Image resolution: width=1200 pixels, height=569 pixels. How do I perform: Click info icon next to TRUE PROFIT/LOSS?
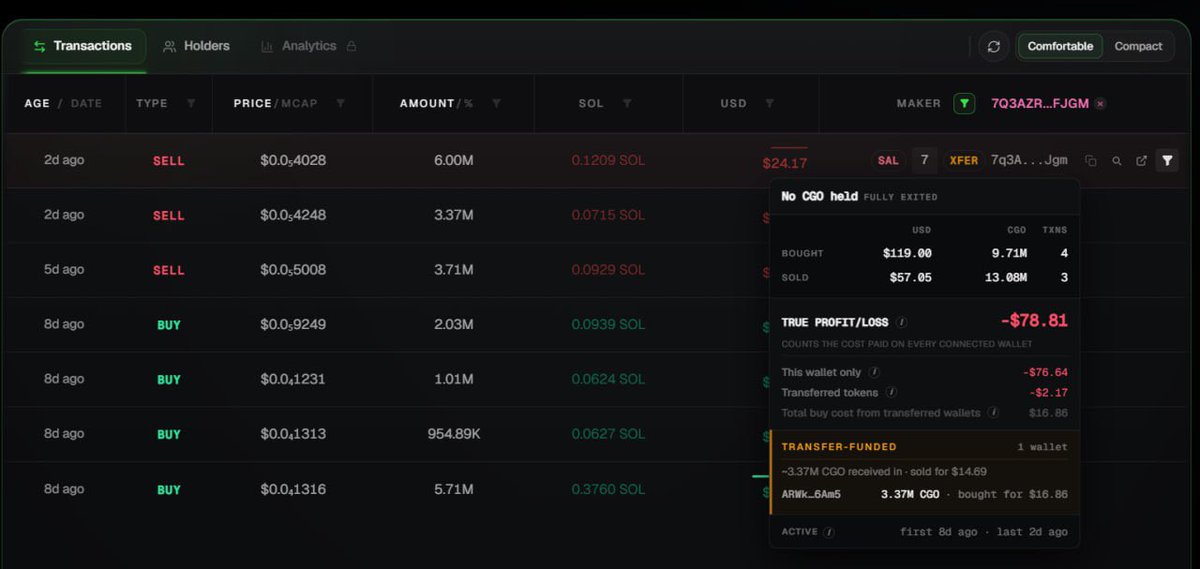902,323
